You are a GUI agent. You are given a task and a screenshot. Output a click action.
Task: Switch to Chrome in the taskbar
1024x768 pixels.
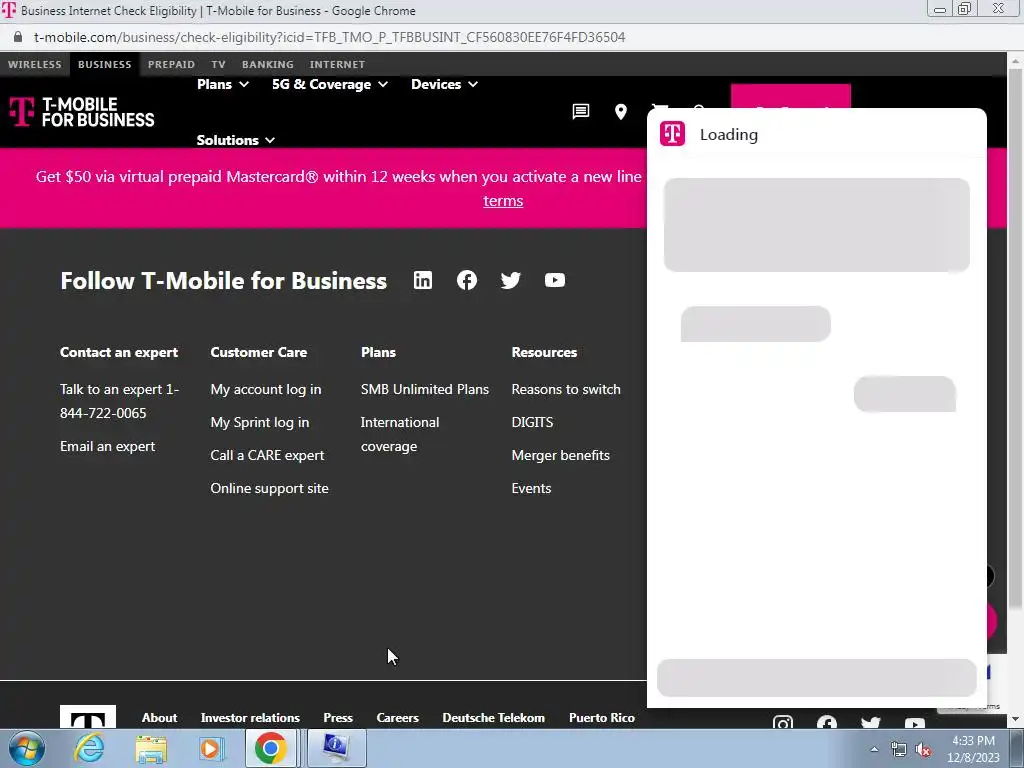tap(270, 748)
